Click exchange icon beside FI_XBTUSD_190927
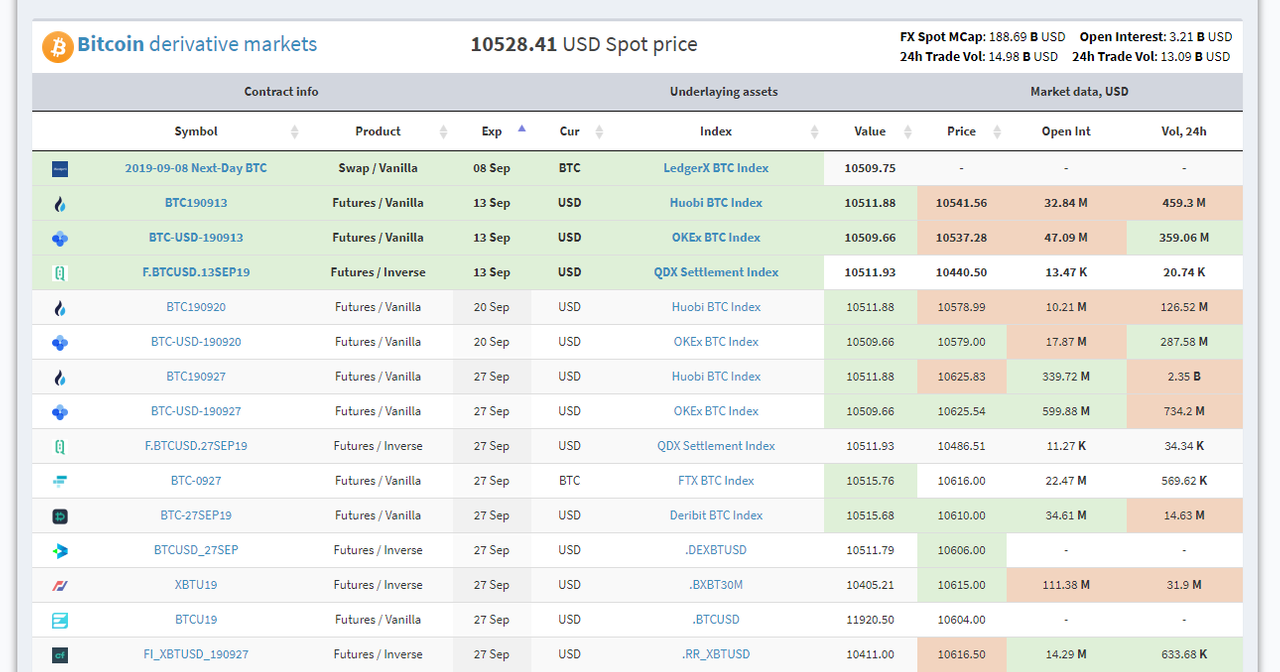Image resolution: width=1280 pixels, height=672 pixels. (x=60, y=655)
